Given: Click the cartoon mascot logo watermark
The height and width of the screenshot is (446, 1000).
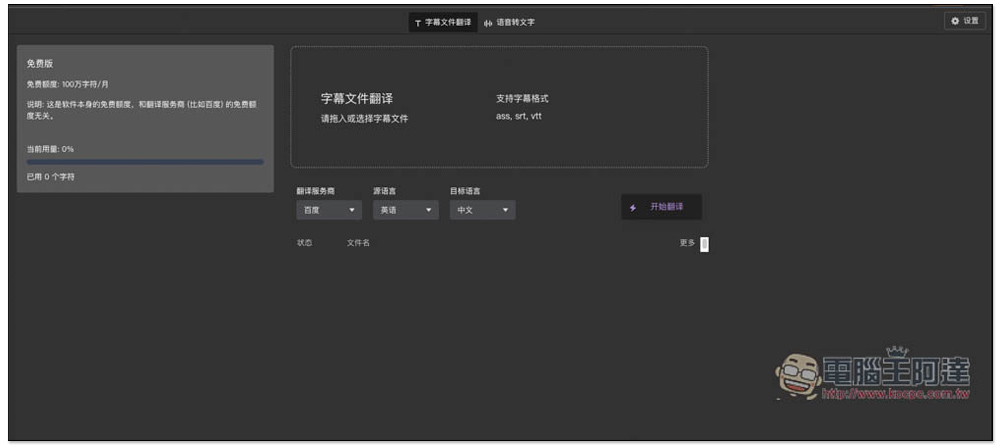Looking at the screenshot, I should pyautogui.click(x=797, y=376).
